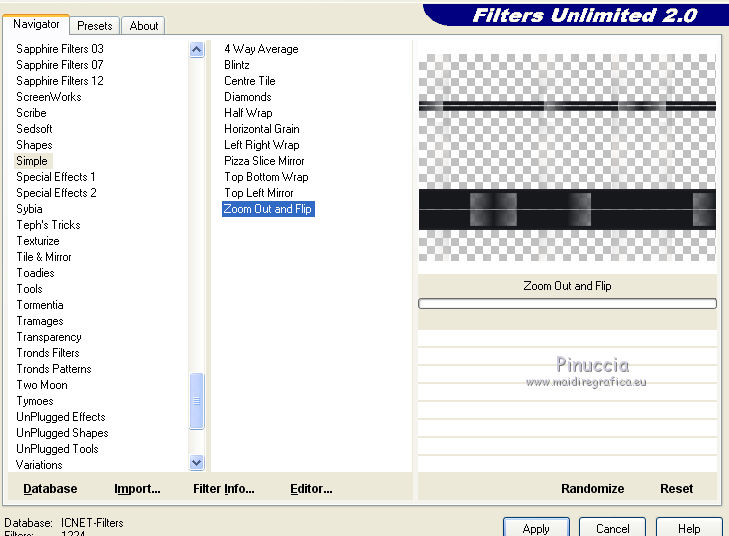
Task: Select Scribe category
Action: pos(31,113)
